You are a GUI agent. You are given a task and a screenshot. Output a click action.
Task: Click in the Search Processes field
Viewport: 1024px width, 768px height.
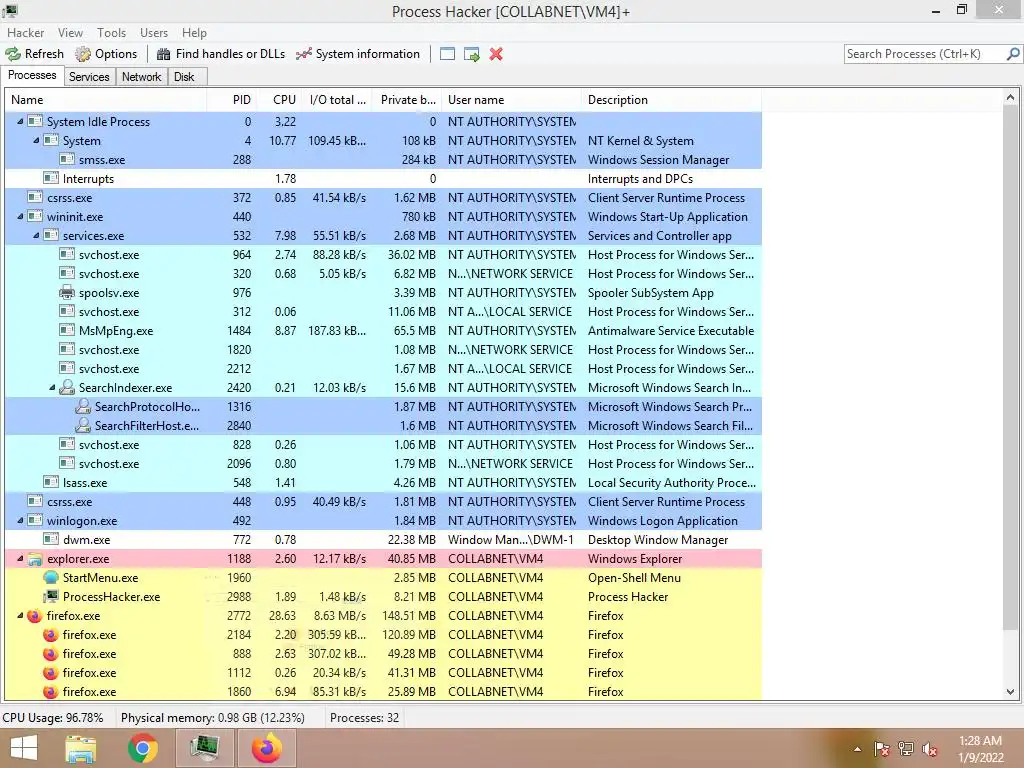pyautogui.click(x=925, y=54)
